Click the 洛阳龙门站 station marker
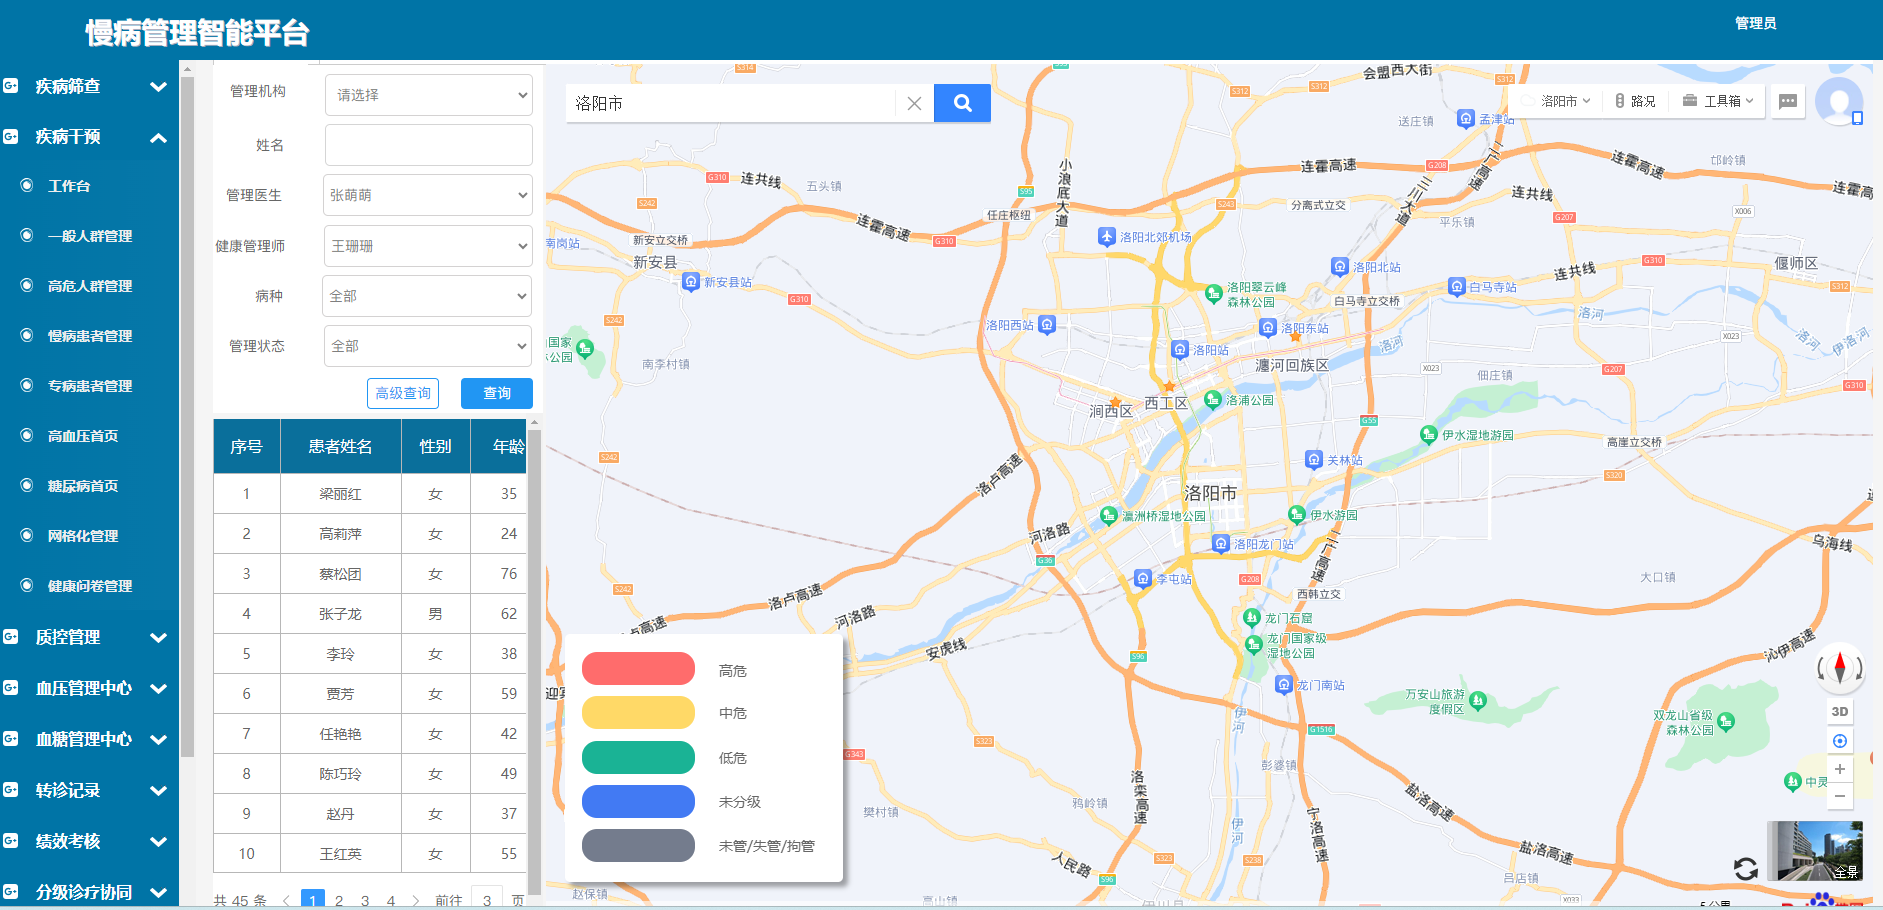This screenshot has width=1883, height=910. tap(1221, 544)
